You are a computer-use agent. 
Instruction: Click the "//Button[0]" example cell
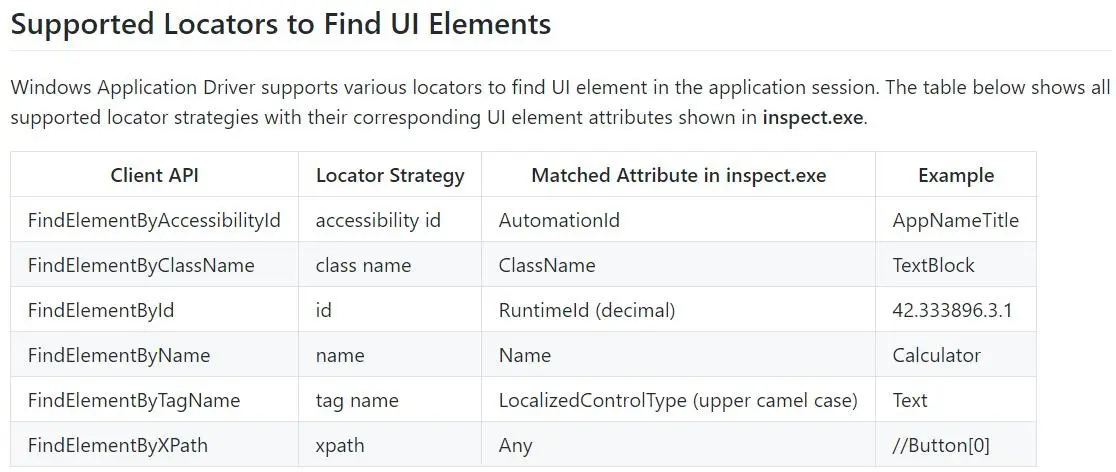[941, 445]
